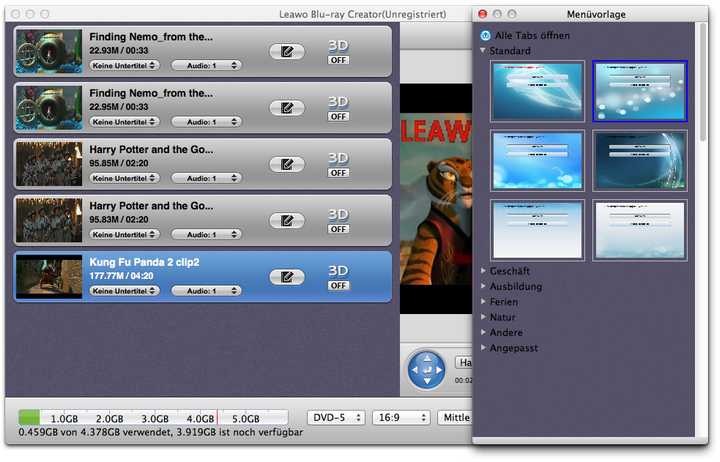Select first Finding Nemo clip thumbnail

[49, 51]
